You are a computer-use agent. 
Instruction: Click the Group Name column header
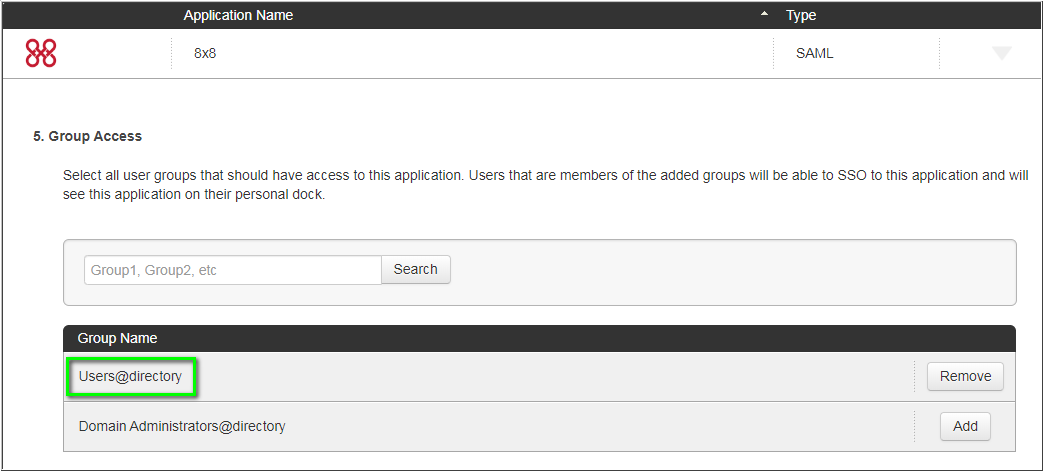117,338
